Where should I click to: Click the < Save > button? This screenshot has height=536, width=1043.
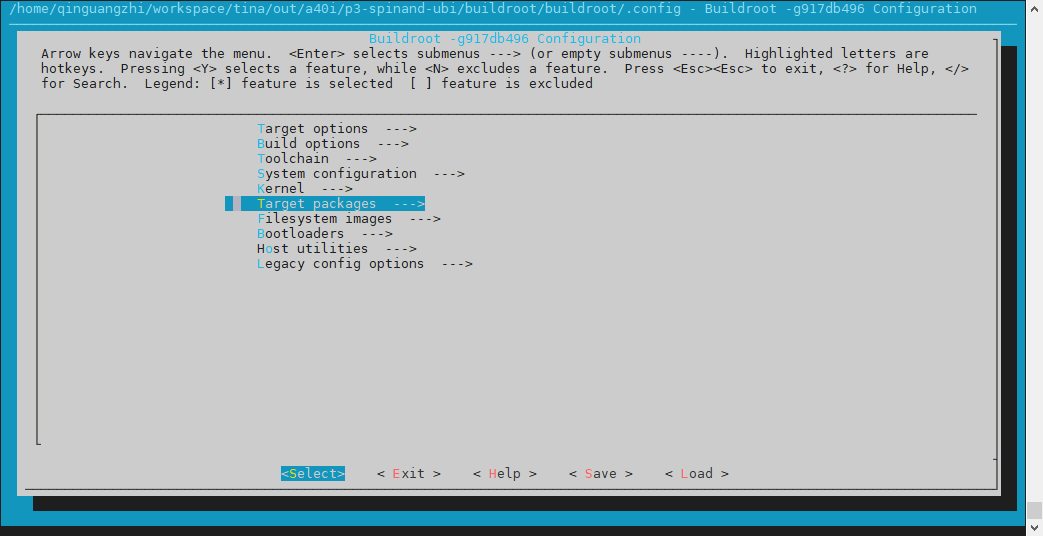[601, 473]
